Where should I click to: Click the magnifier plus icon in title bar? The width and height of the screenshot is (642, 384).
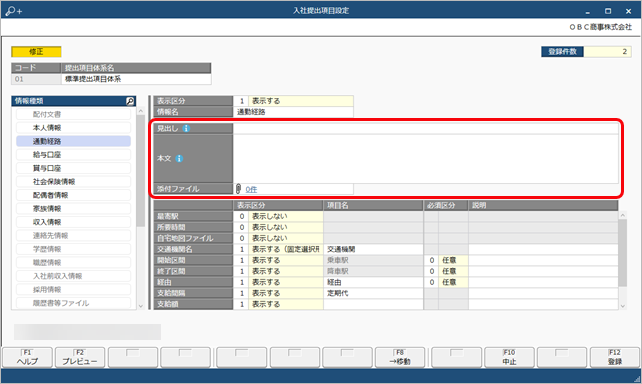click(x=14, y=11)
